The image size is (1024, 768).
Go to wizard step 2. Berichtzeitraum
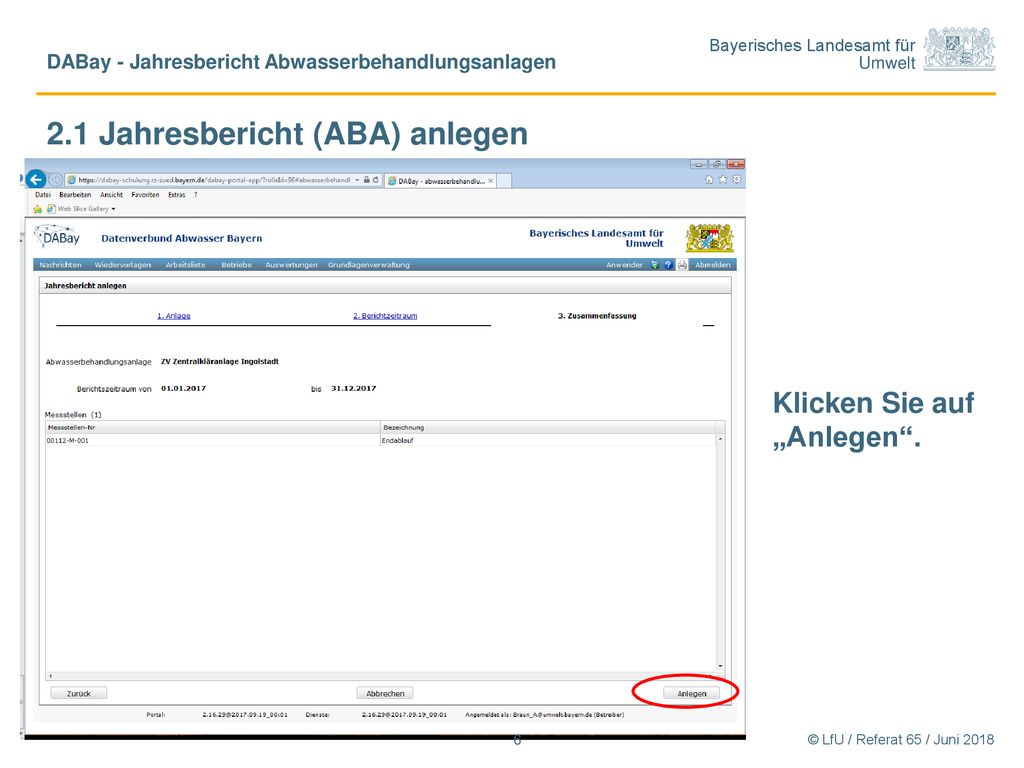point(385,315)
